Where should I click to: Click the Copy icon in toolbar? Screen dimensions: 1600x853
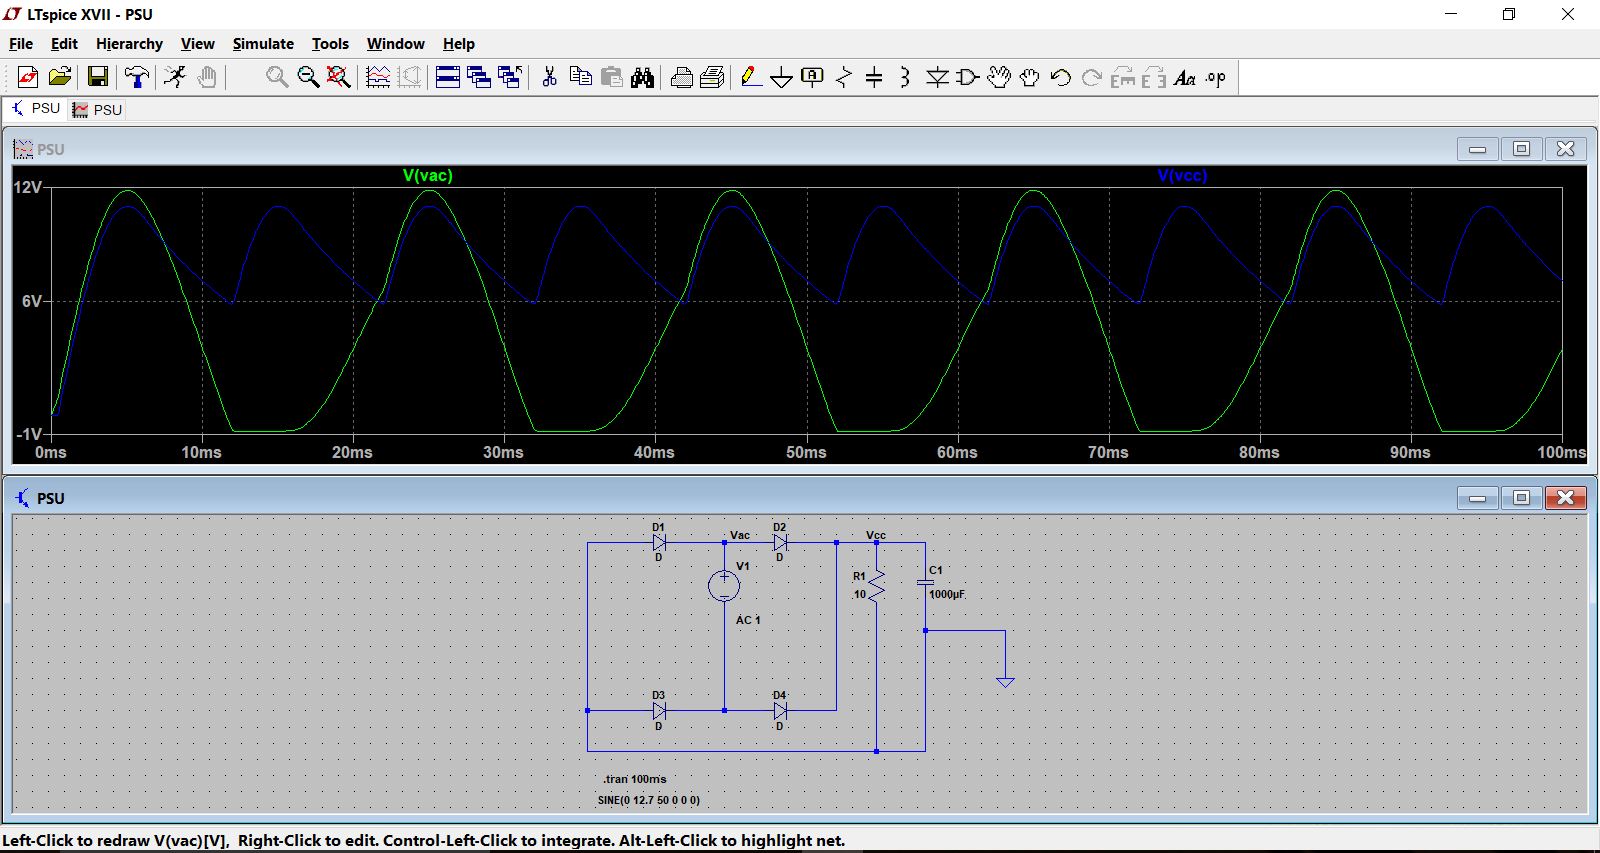pyautogui.click(x=580, y=77)
